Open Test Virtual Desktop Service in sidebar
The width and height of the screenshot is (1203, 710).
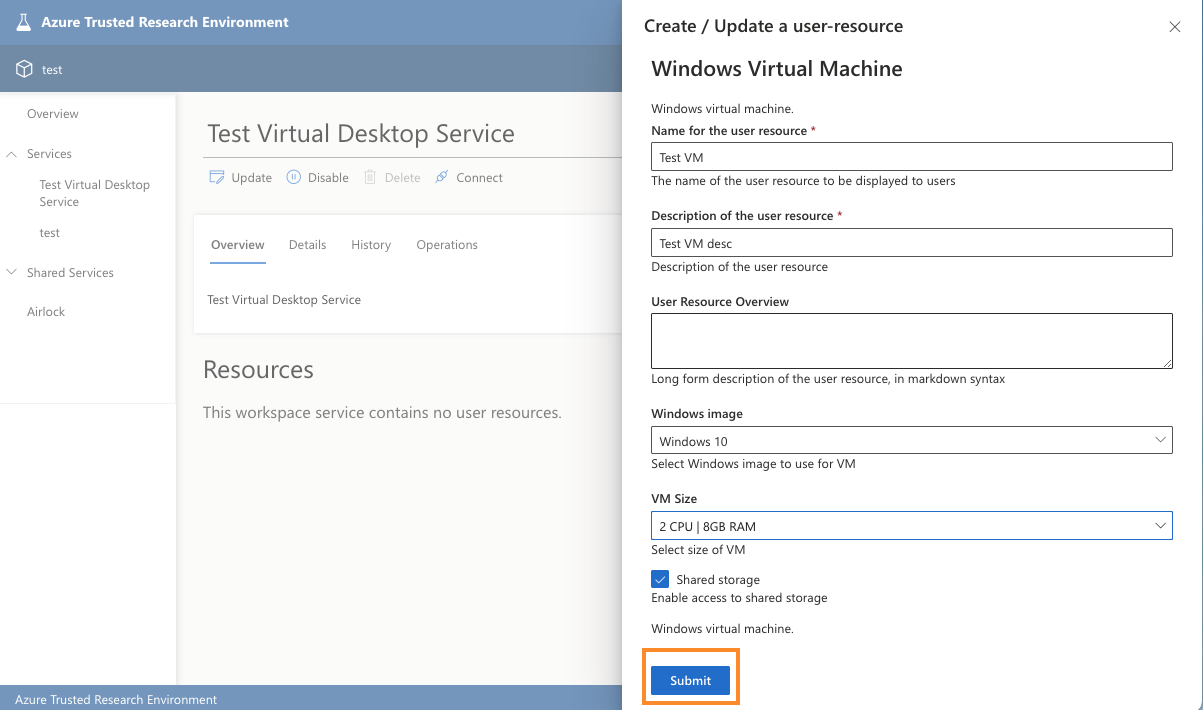94,192
